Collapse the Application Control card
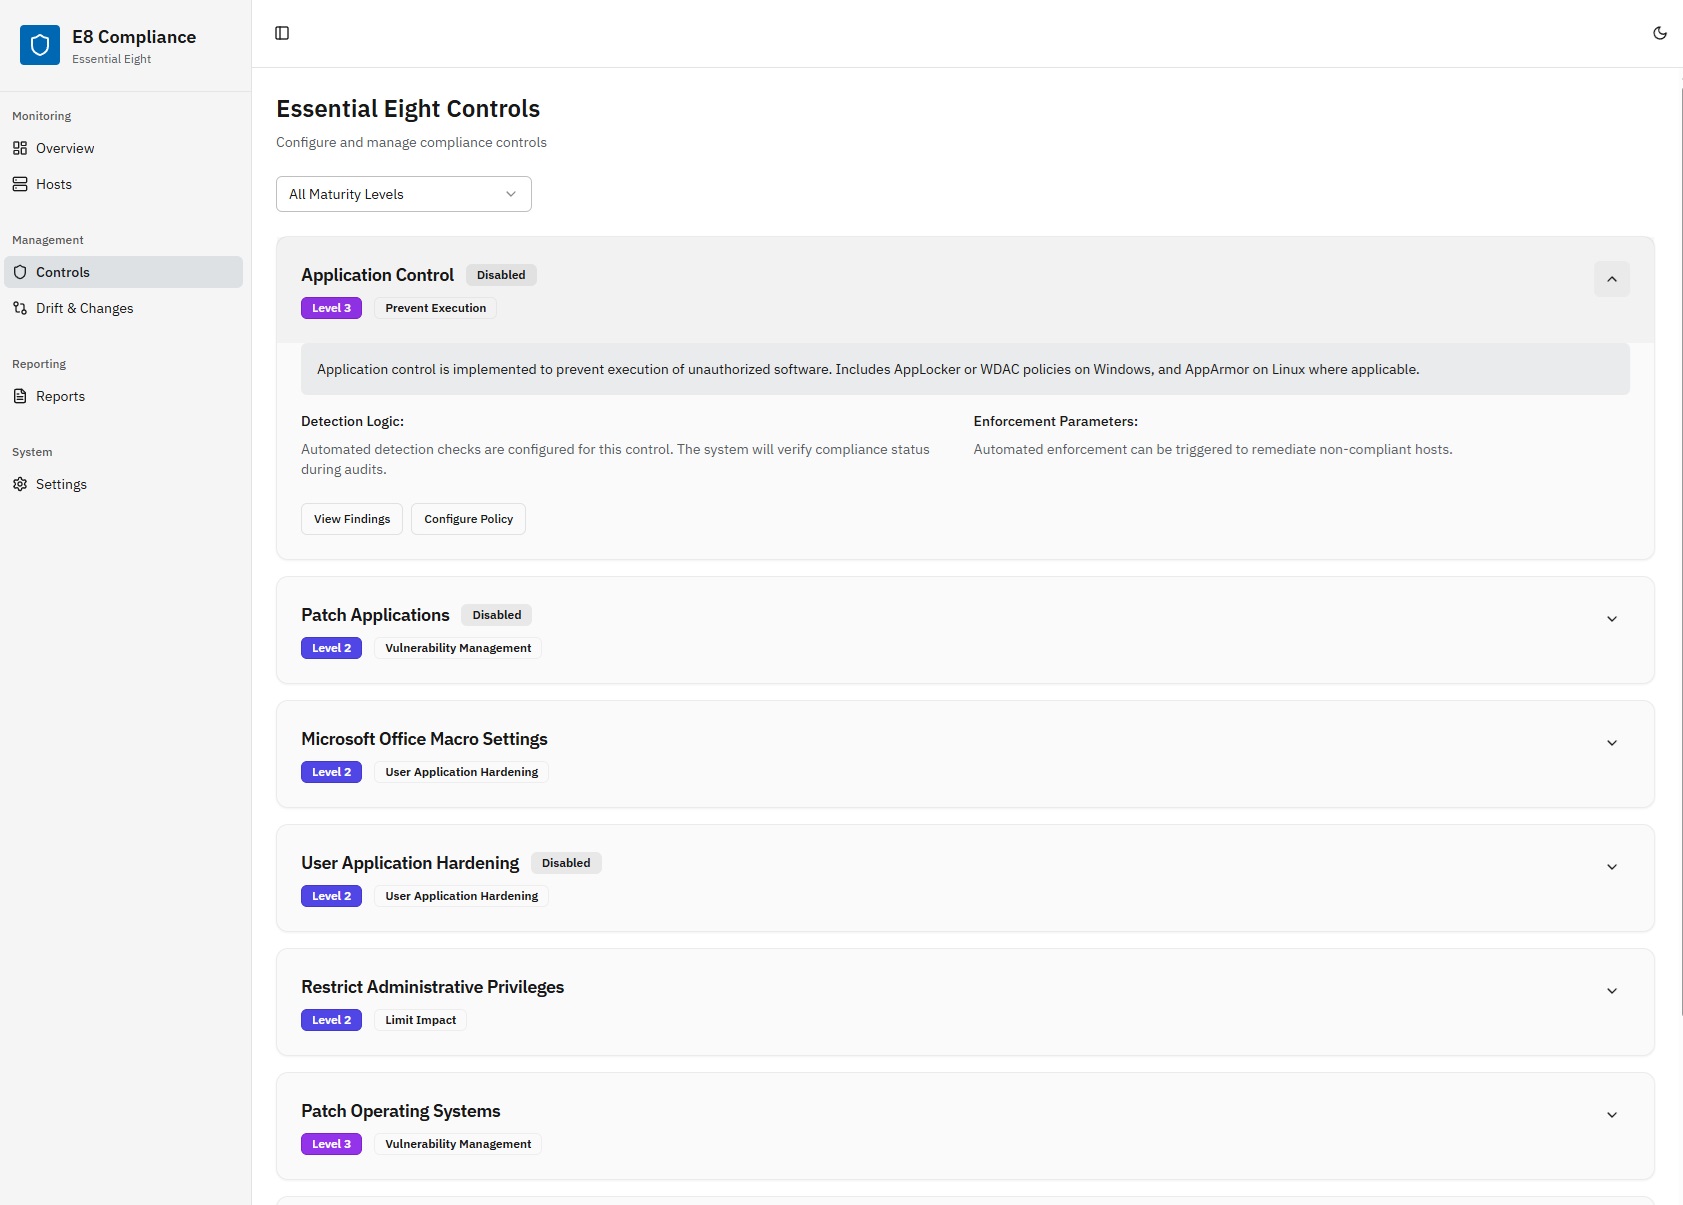Viewport: 1683px width, 1205px height. point(1611,279)
